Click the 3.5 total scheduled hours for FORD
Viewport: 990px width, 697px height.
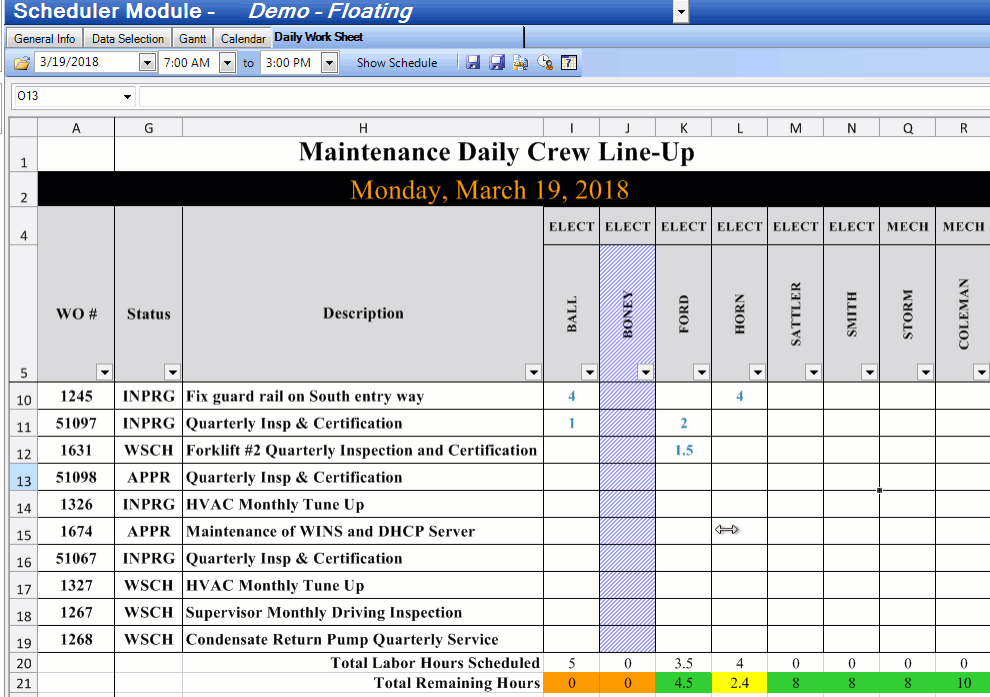(684, 663)
